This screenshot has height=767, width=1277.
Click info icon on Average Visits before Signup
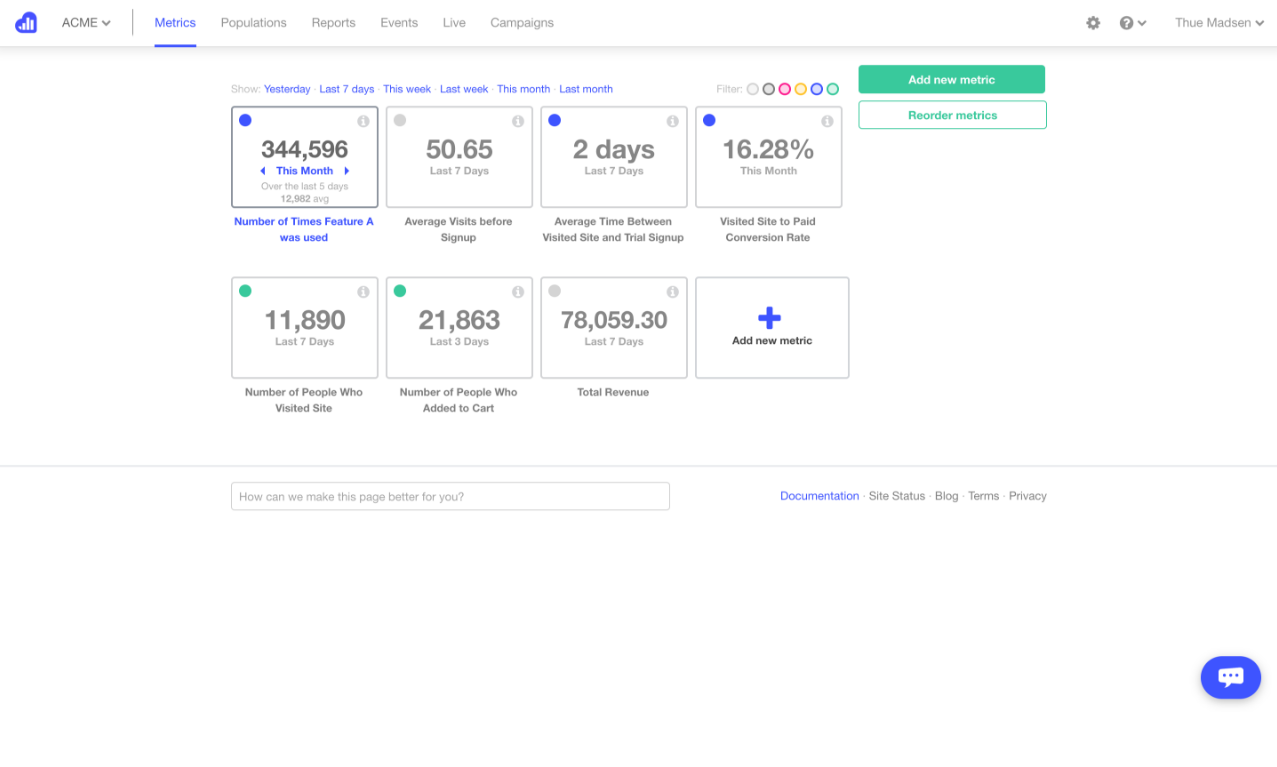pyautogui.click(x=517, y=120)
